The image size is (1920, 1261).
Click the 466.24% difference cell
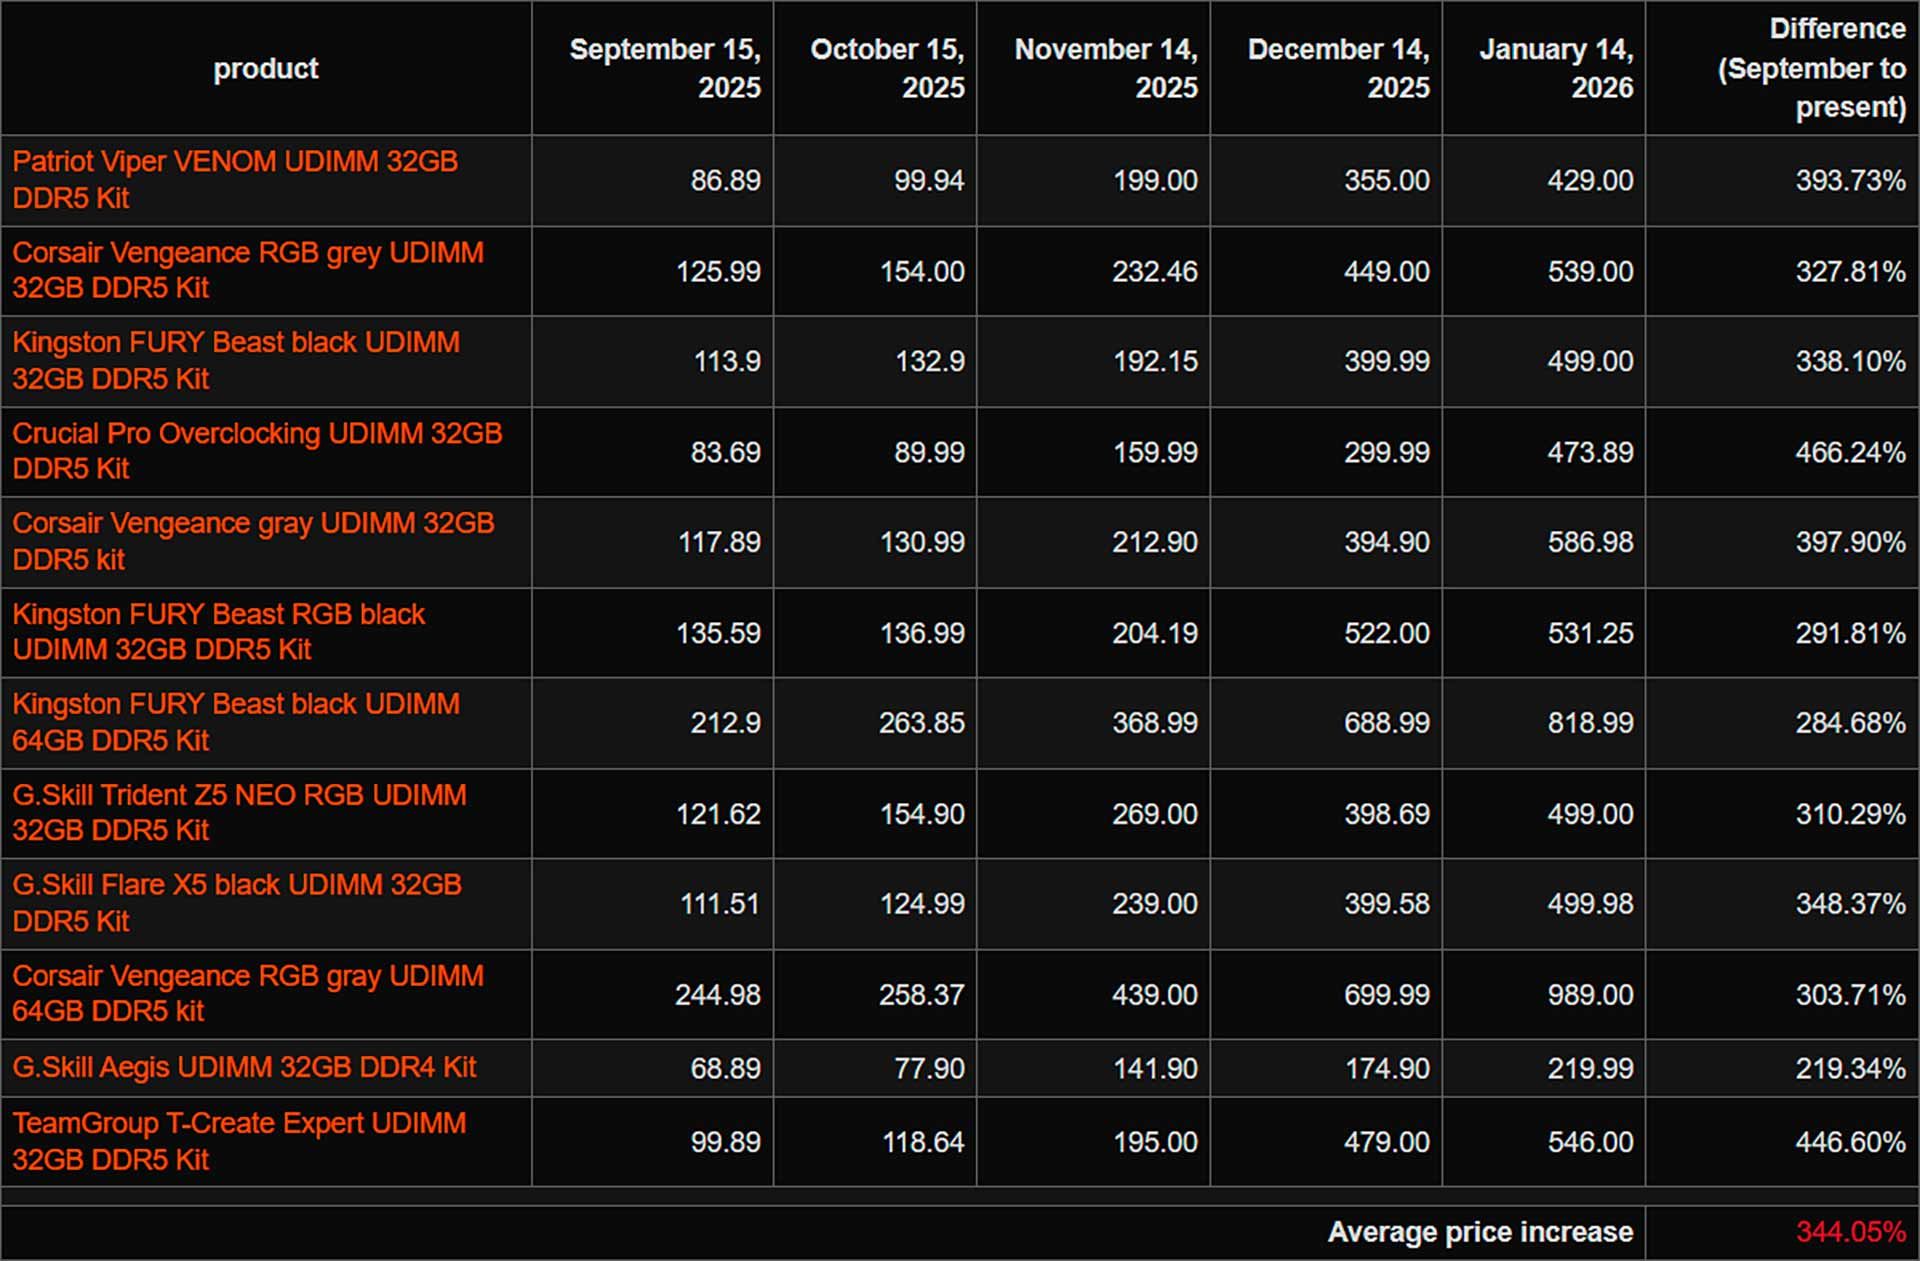(x=1849, y=452)
